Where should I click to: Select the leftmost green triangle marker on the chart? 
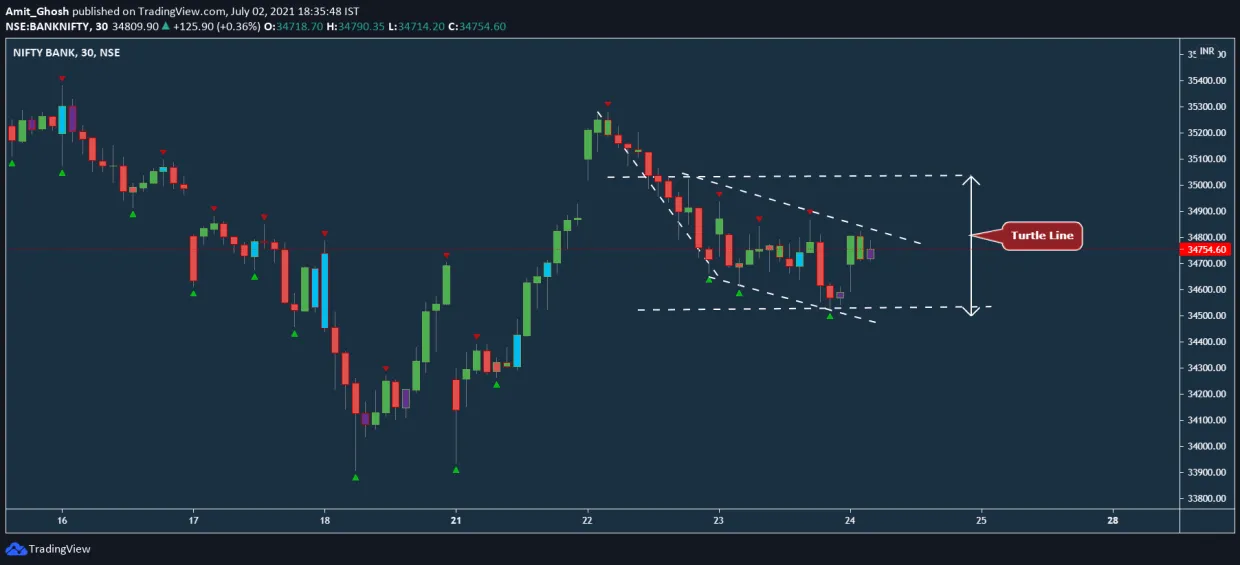pos(12,163)
